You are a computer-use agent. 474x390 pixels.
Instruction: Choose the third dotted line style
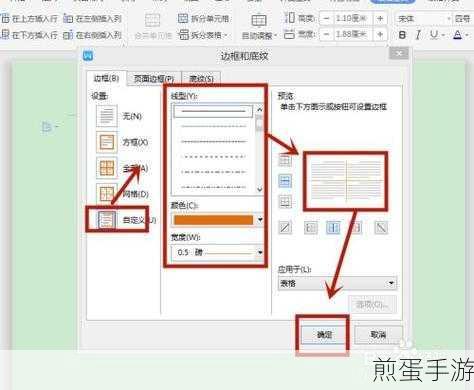click(213, 141)
